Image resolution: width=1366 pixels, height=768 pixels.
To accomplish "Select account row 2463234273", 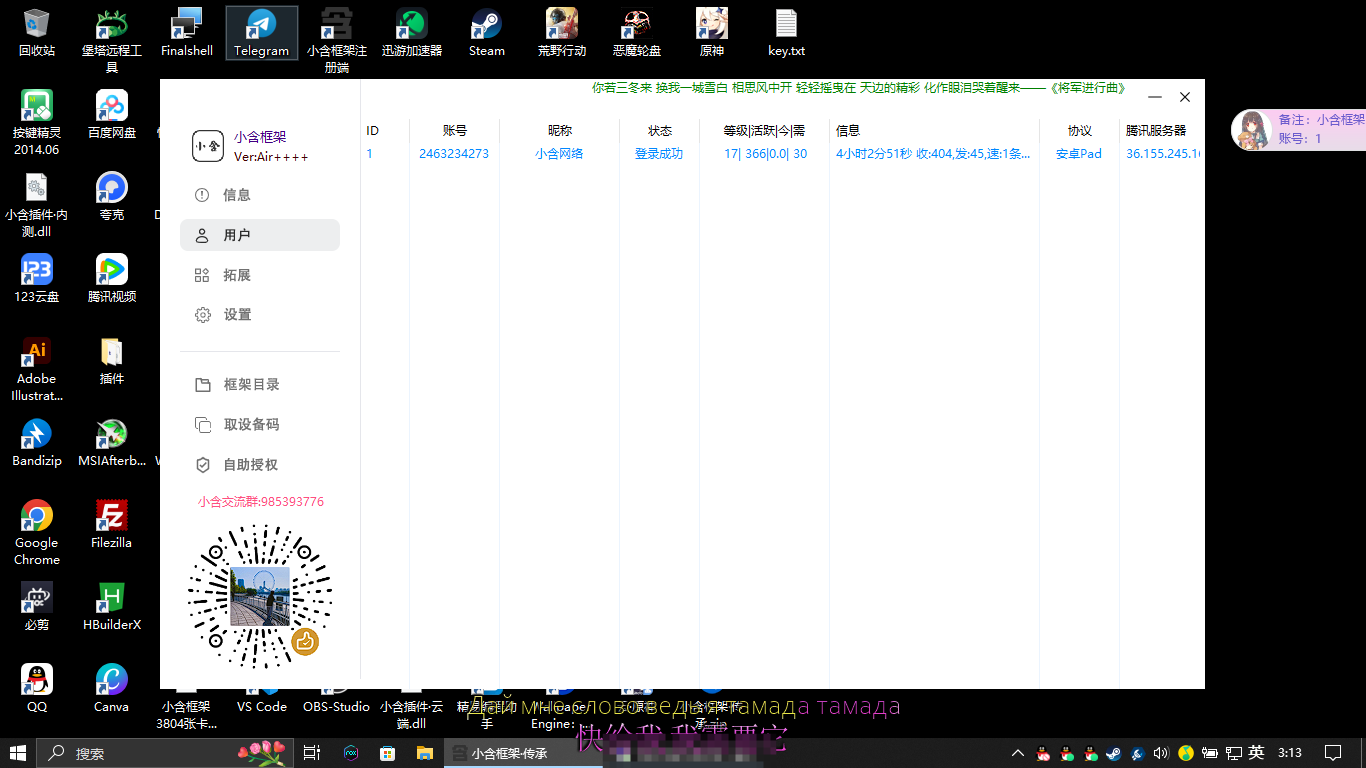I will (x=454, y=154).
